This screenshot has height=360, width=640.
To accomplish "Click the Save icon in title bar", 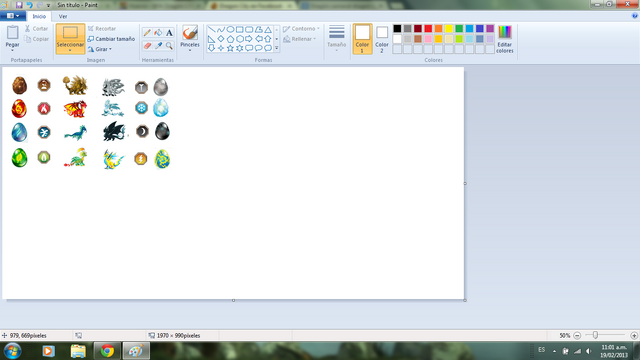I will click(x=19, y=5).
